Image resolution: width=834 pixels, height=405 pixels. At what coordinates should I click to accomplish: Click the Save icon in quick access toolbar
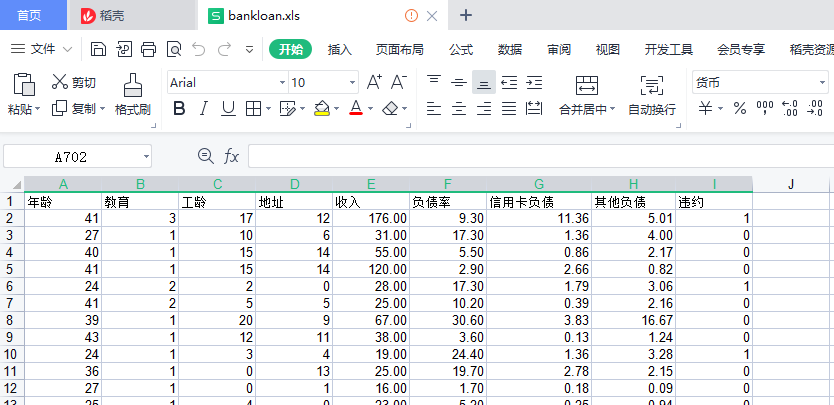[x=98, y=49]
